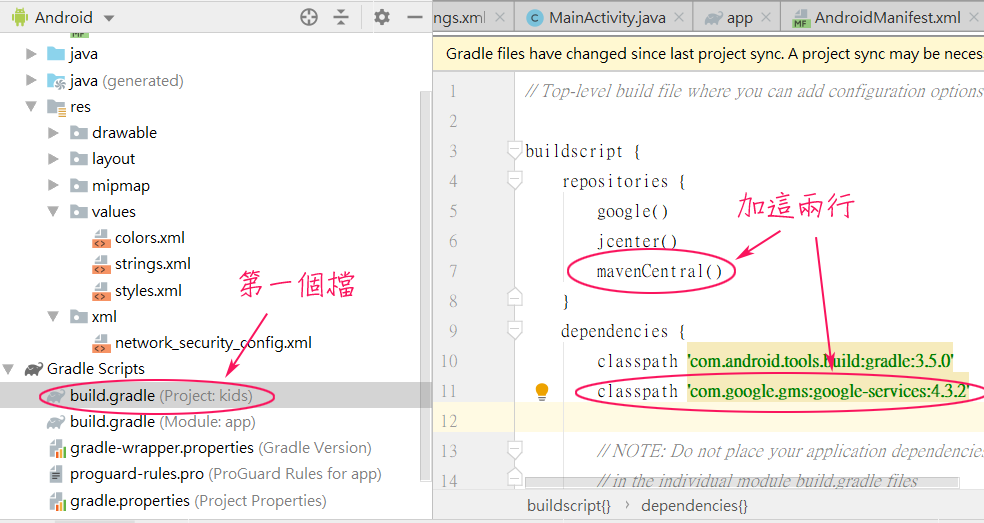Click build.gradle (Module: app) elephant icon
Viewport: 984px width, 523px height.
pos(56,422)
